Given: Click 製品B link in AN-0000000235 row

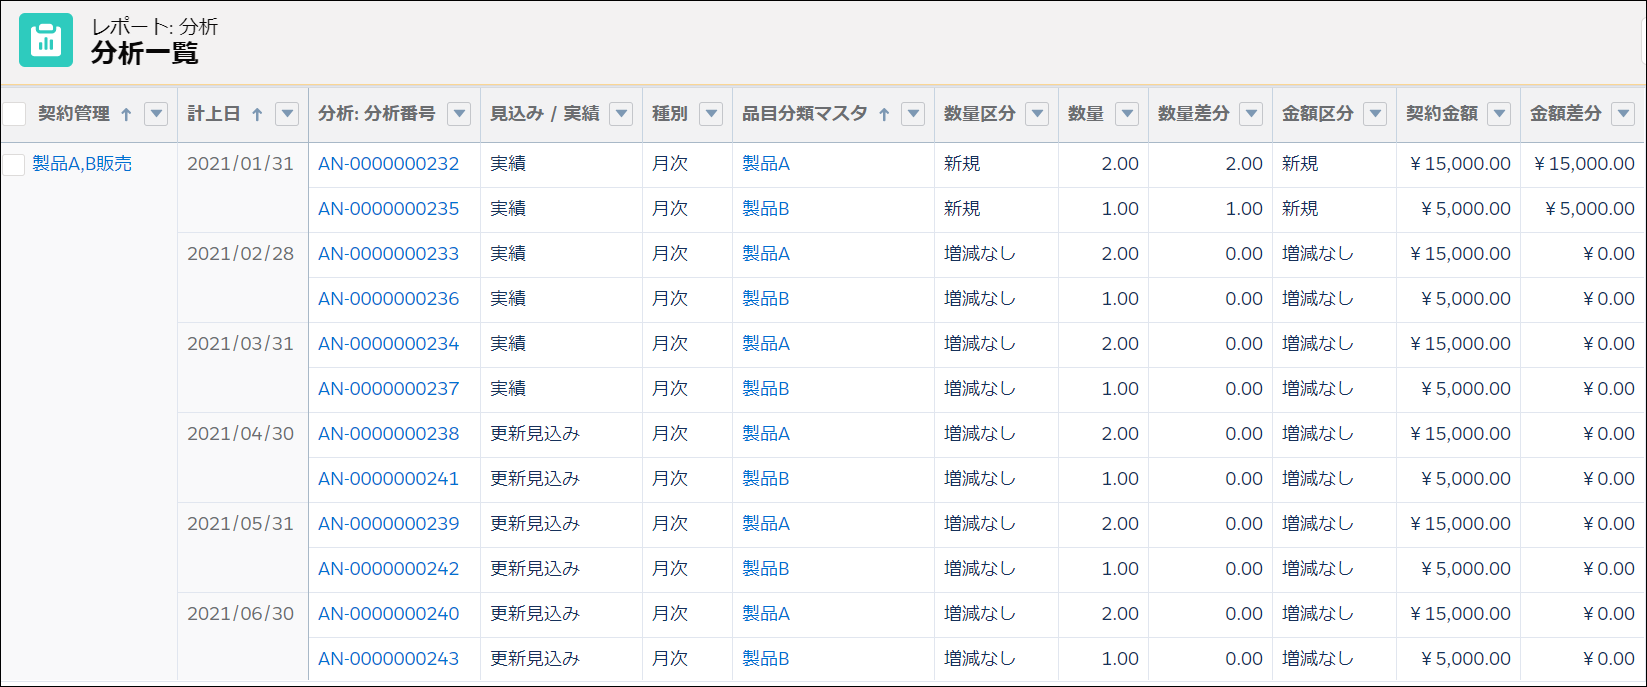Looking at the screenshot, I should (x=765, y=209).
